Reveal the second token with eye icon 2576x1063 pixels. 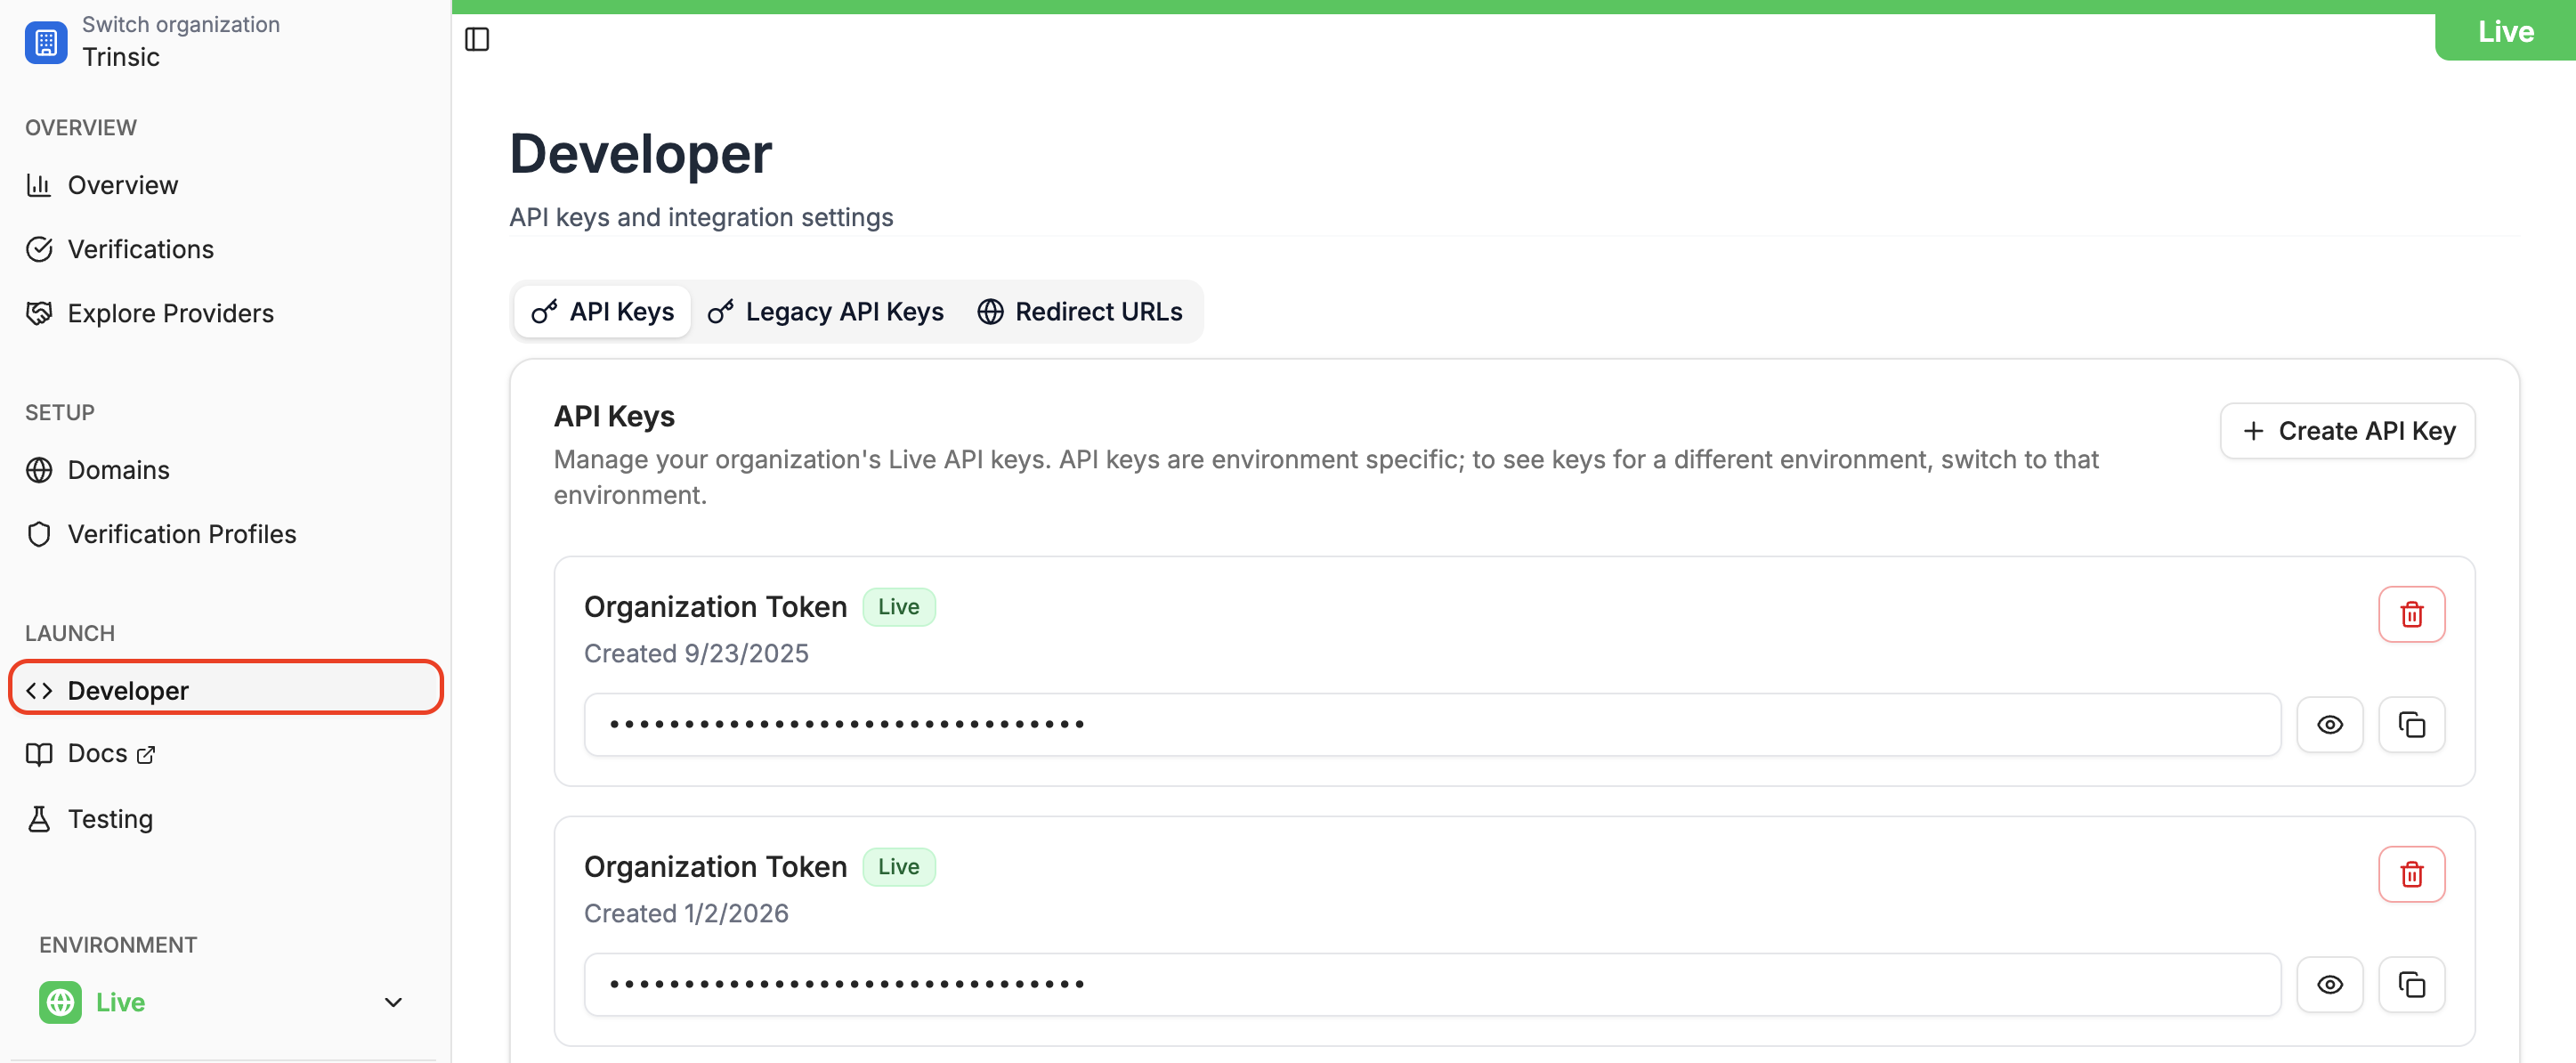tap(2329, 985)
